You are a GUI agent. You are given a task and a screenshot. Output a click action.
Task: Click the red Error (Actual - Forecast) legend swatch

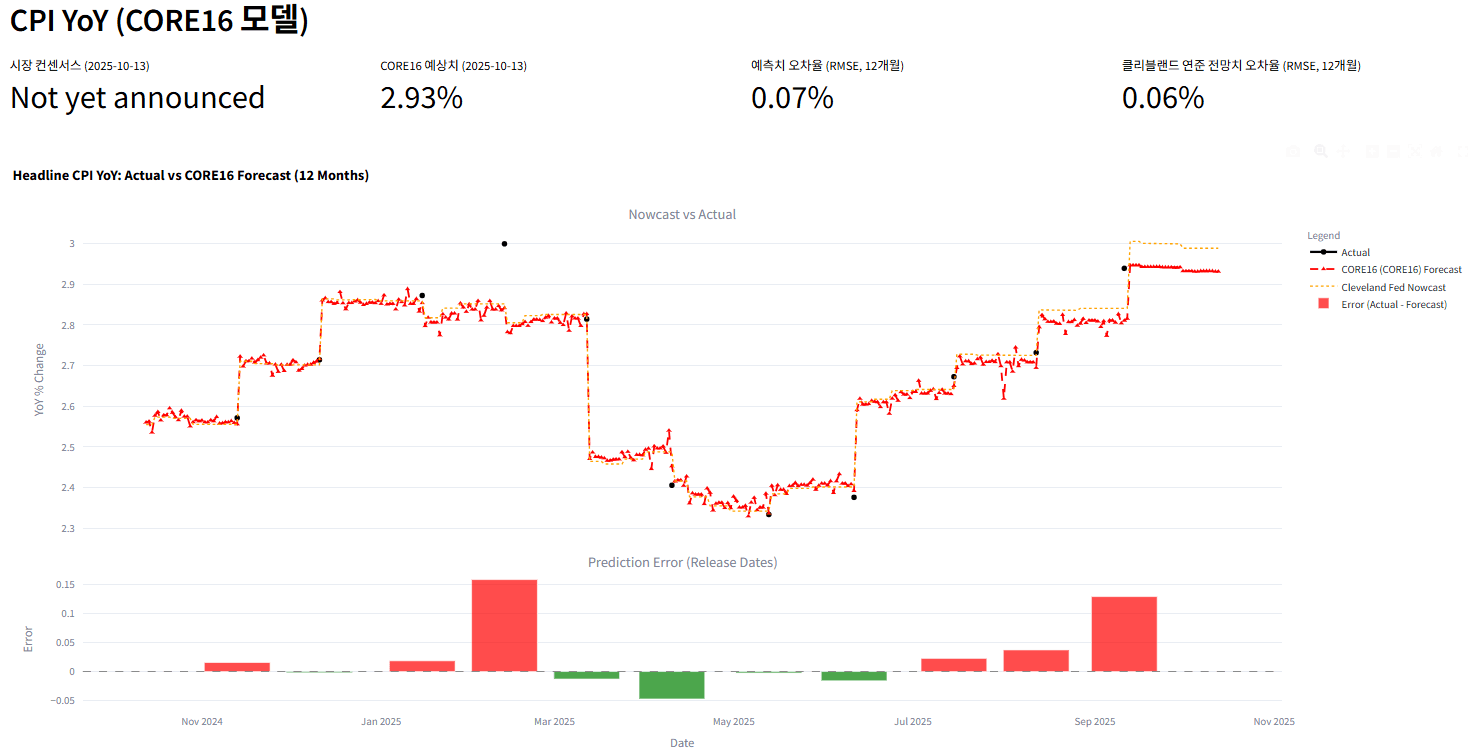(x=1322, y=304)
